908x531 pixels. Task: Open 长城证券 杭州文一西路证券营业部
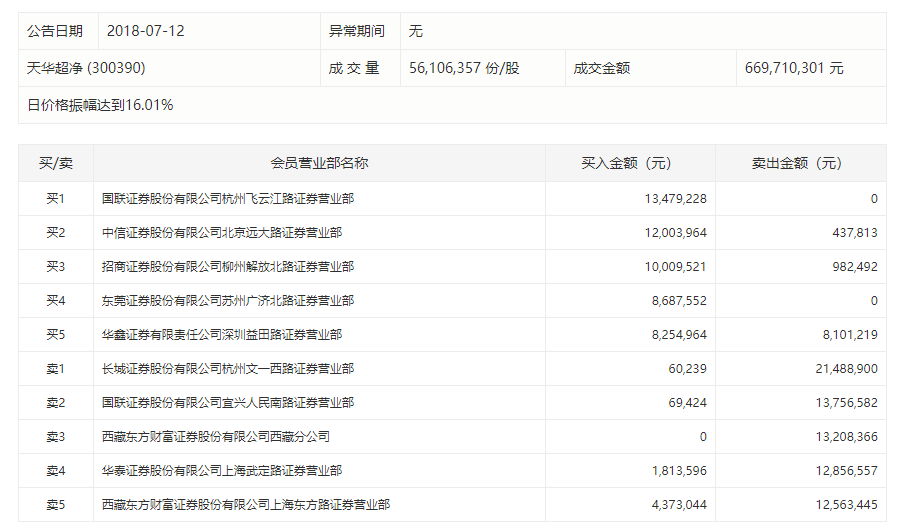click(227, 369)
